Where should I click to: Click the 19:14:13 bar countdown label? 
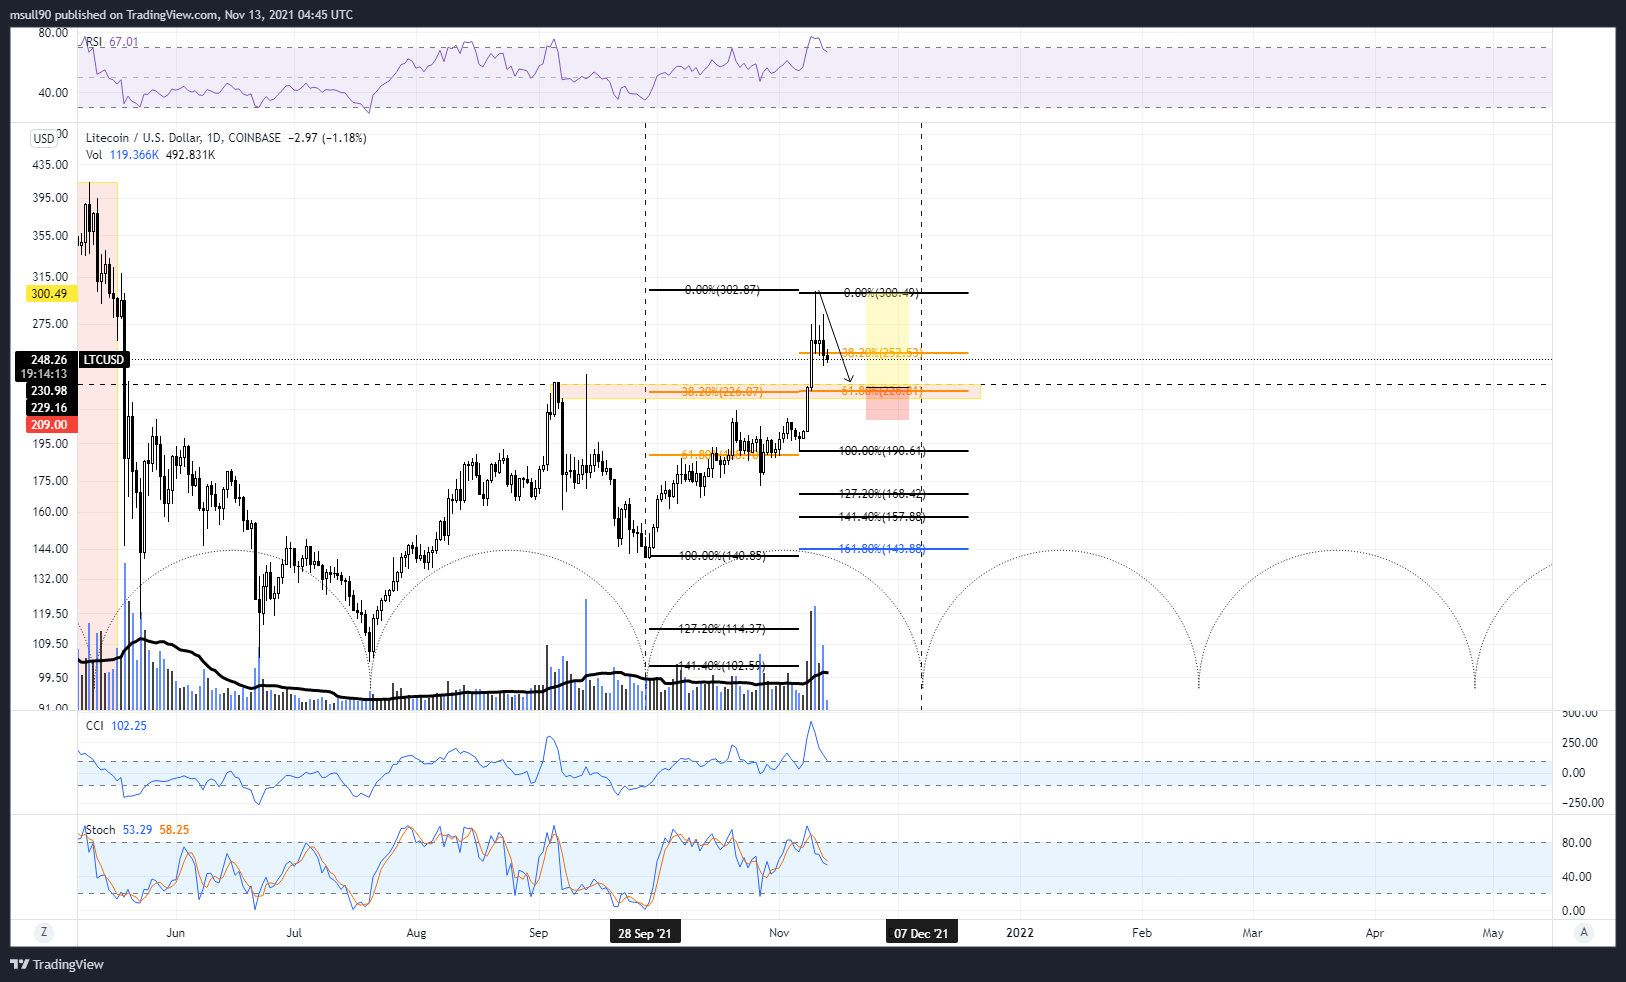(x=44, y=374)
